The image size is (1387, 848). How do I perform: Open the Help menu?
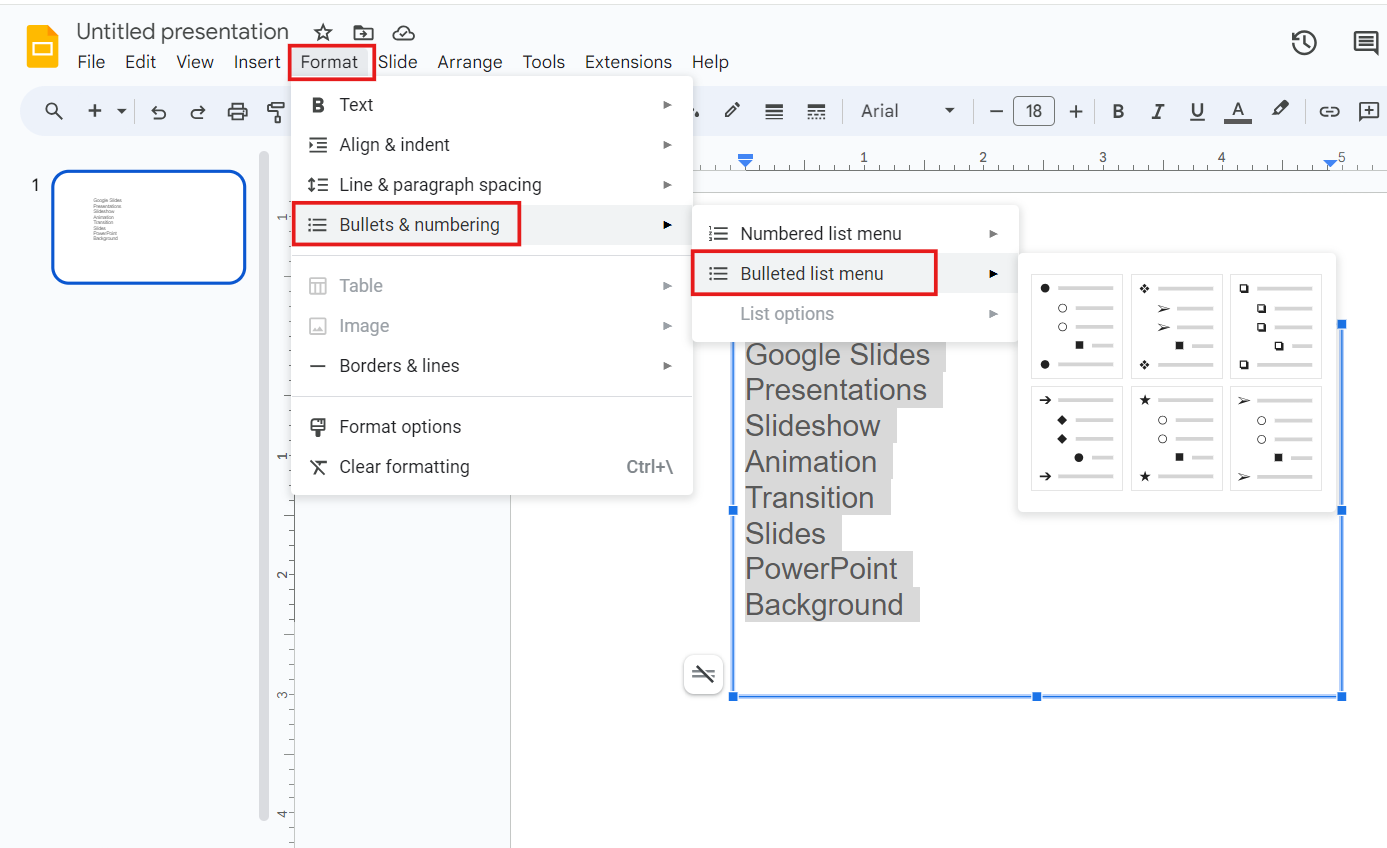point(710,62)
